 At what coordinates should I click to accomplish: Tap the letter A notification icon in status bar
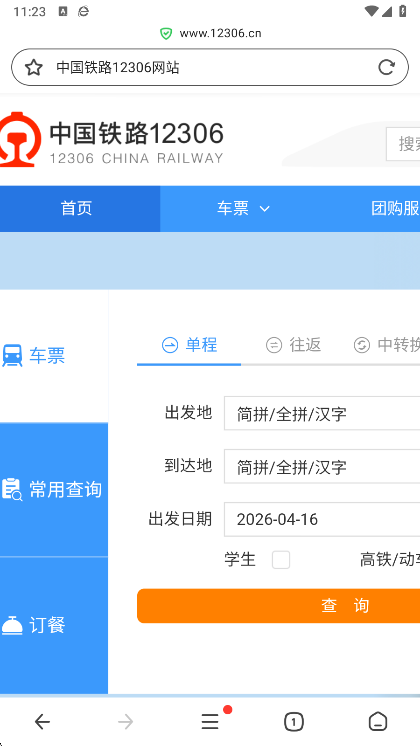63,11
